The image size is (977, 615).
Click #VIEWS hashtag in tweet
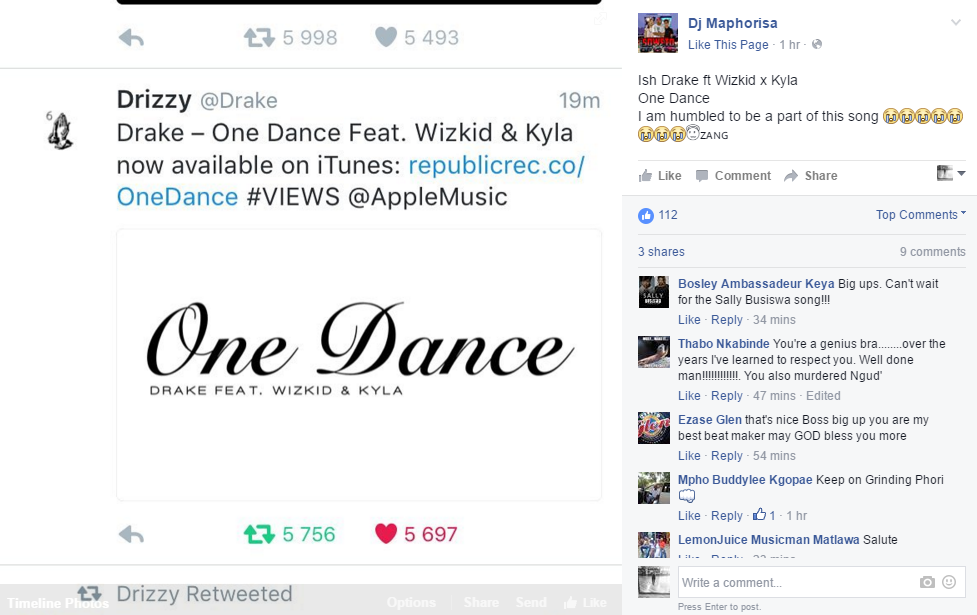[293, 197]
